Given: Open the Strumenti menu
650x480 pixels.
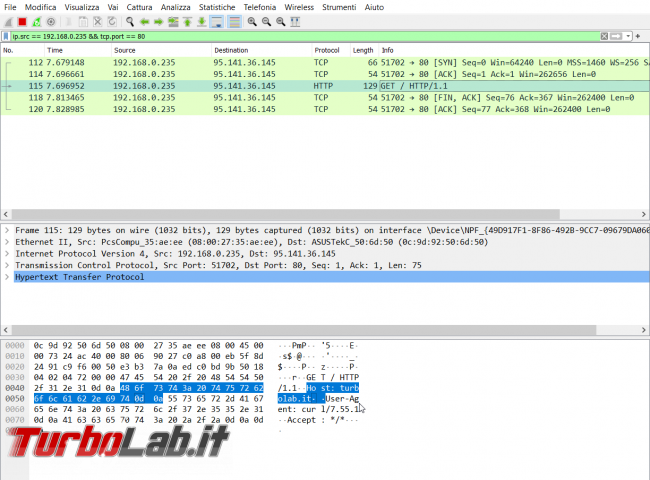Looking at the screenshot, I should (x=339, y=7).
